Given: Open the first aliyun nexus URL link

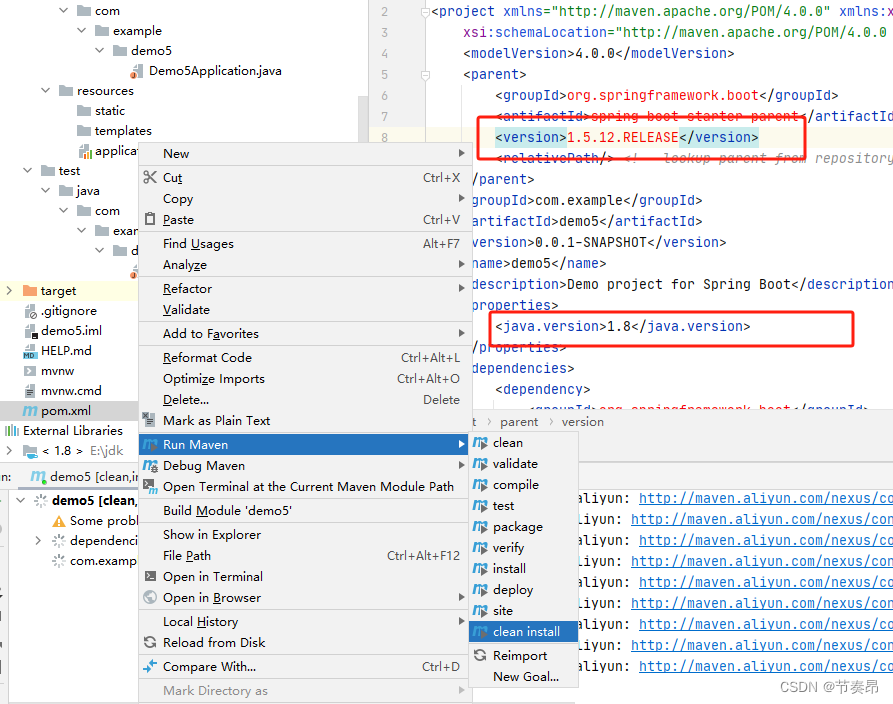Looking at the screenshot, I should click(765, 498).
